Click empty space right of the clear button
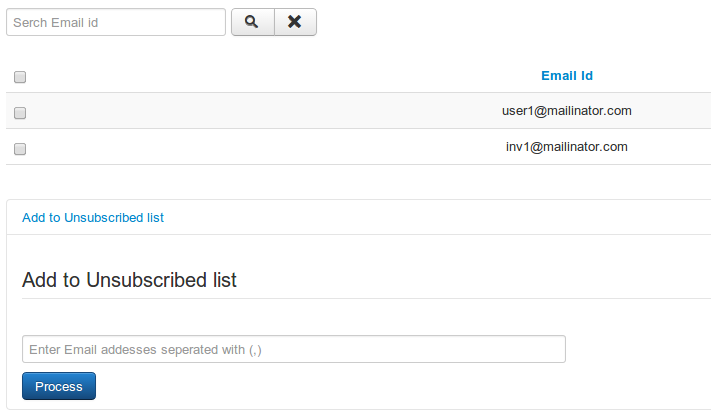711x420 pixels. tap(500, 22)
